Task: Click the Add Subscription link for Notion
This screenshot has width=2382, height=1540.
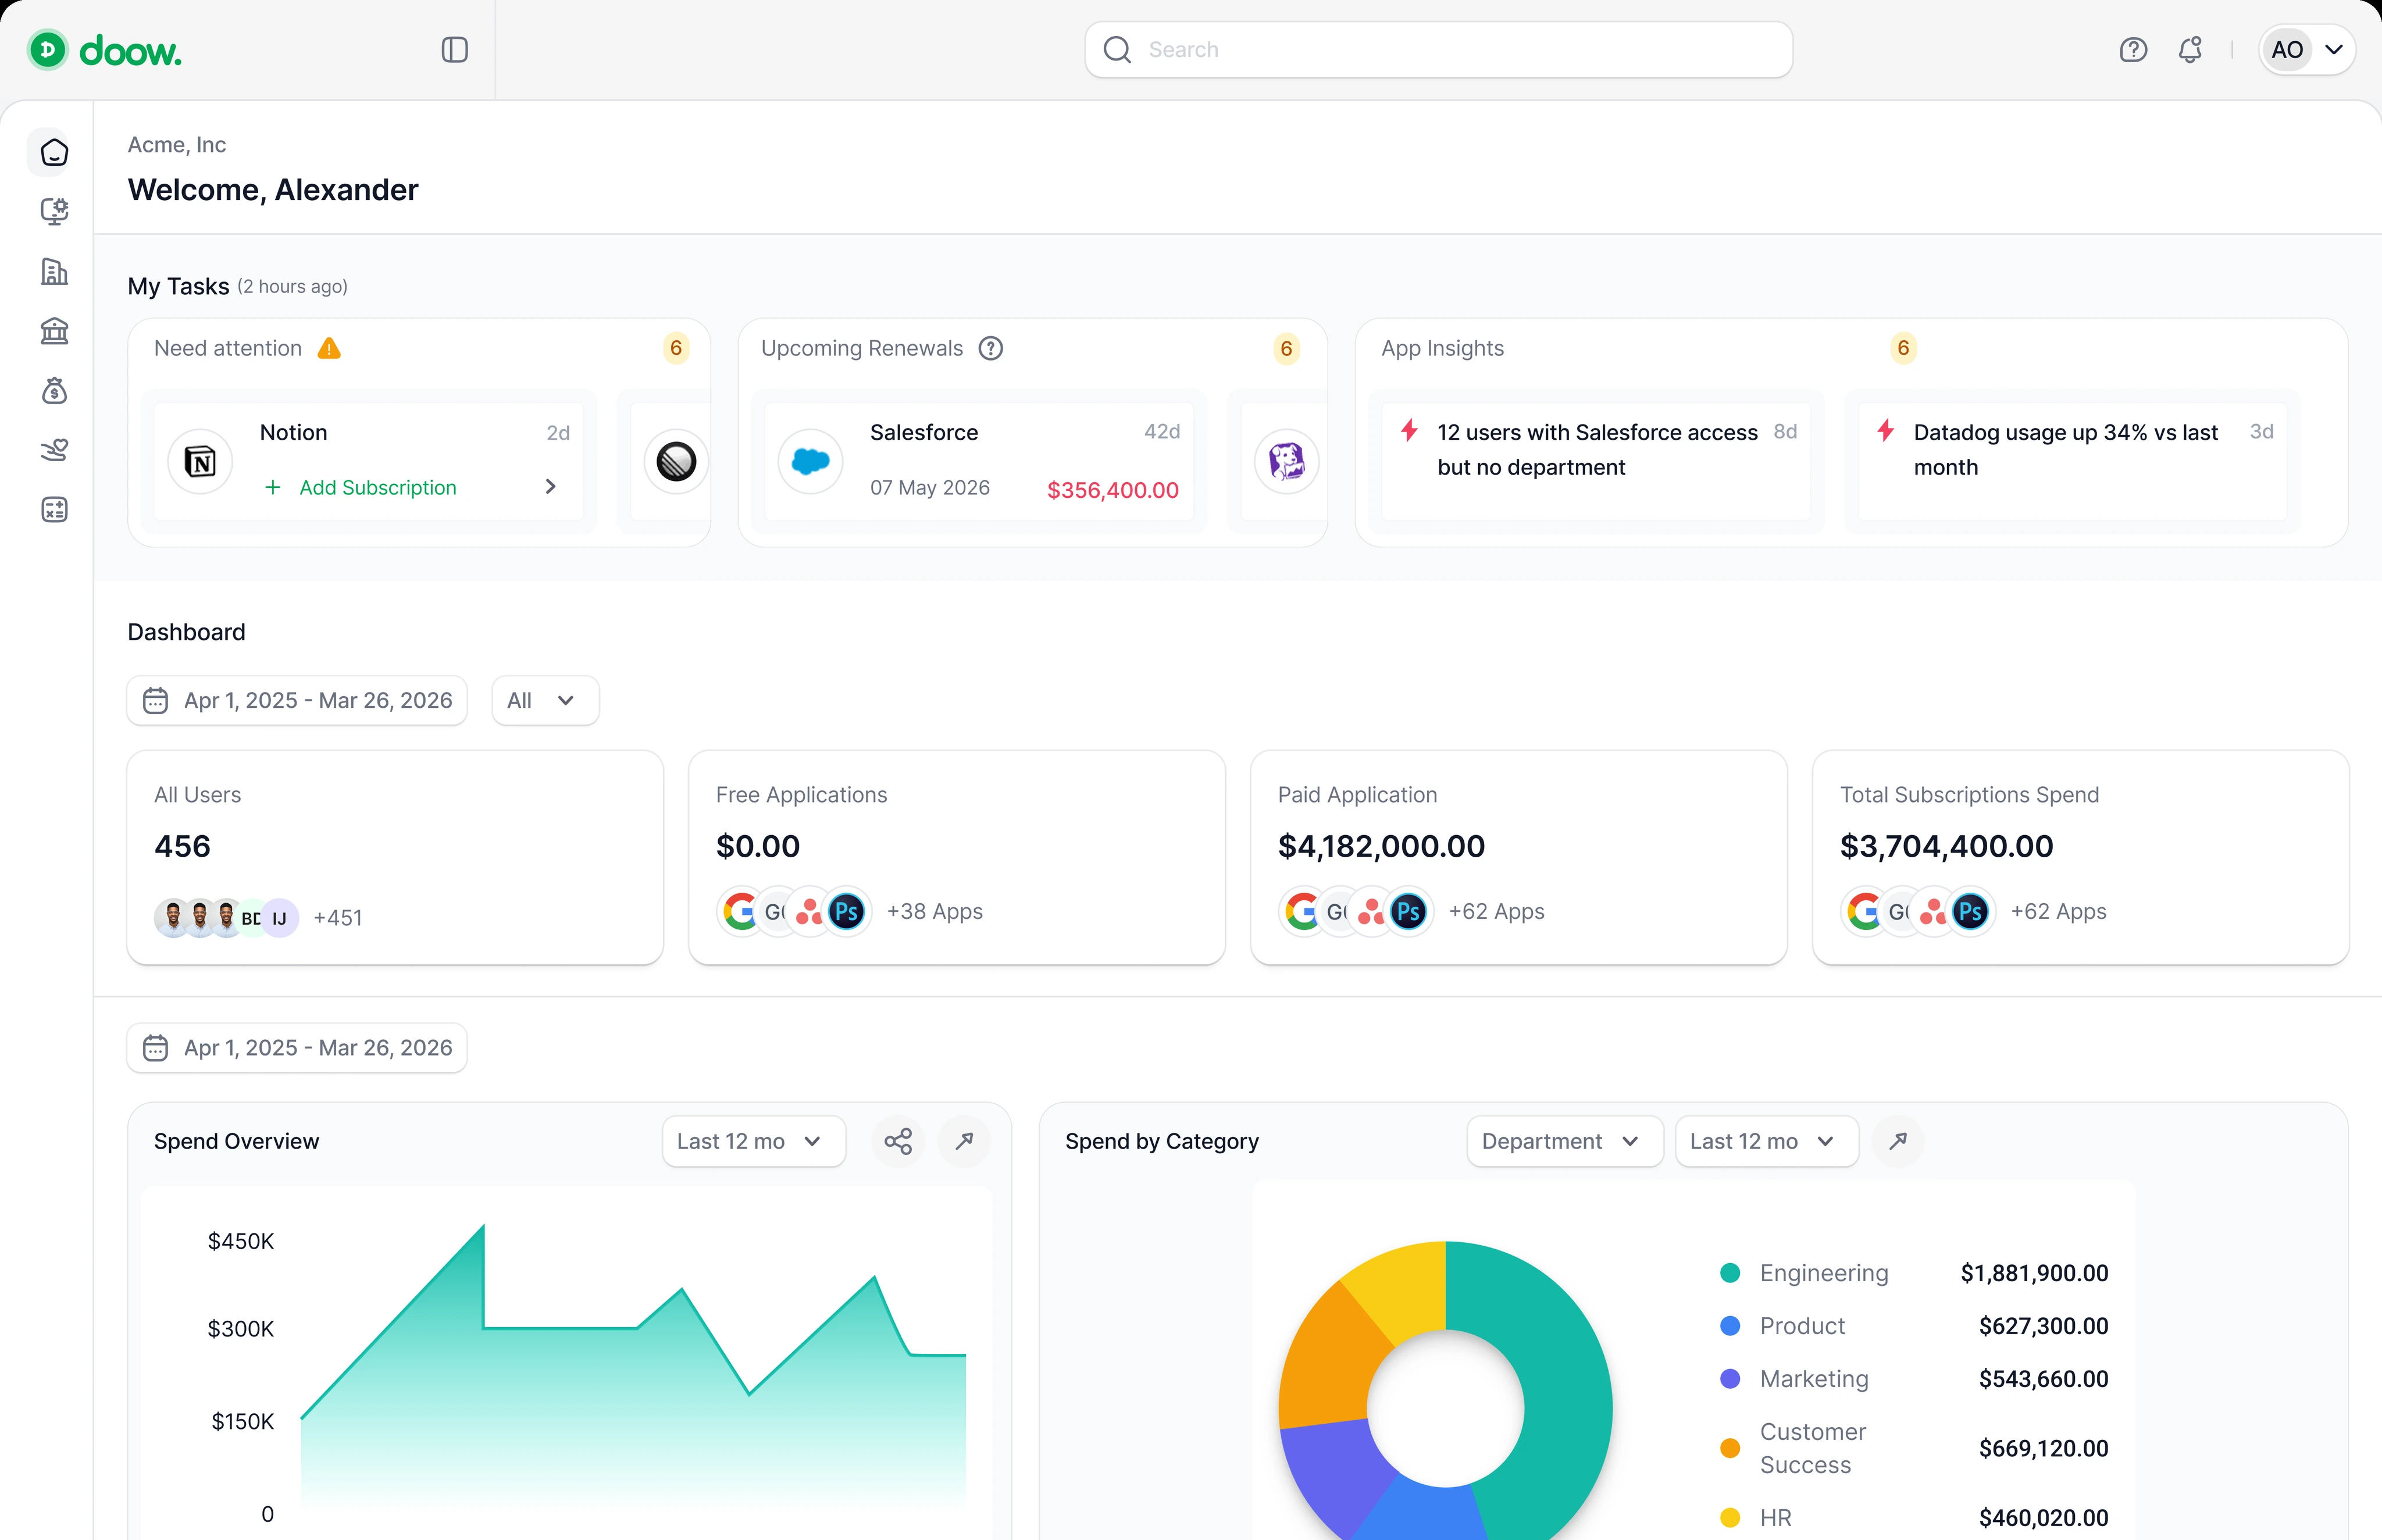Action: coord(360,487)
